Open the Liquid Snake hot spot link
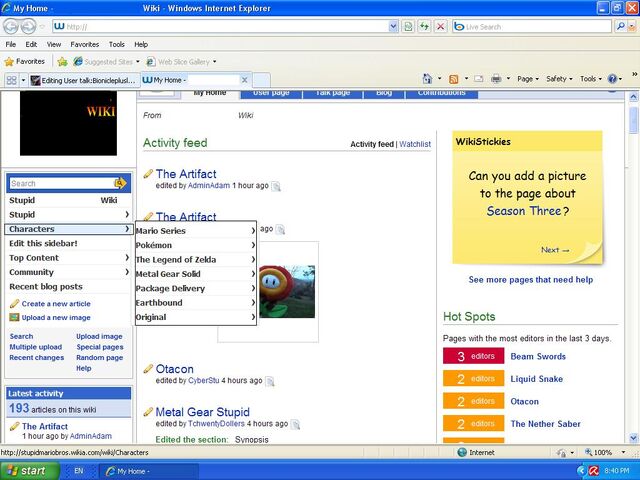 point(536,379)
